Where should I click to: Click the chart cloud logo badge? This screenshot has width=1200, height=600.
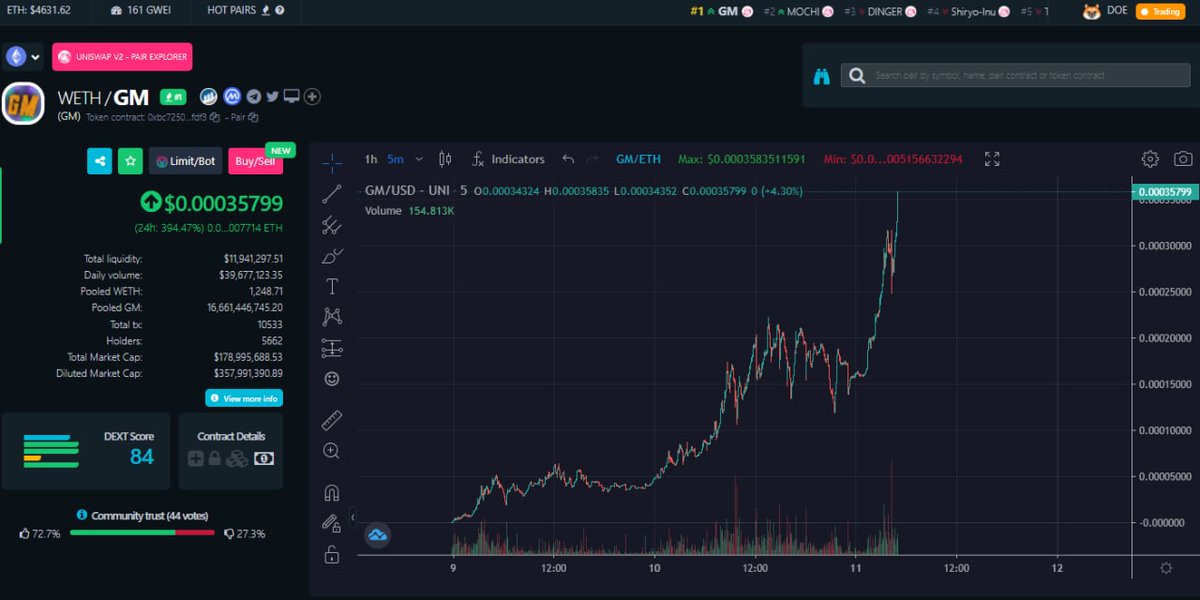coord(378,536)
